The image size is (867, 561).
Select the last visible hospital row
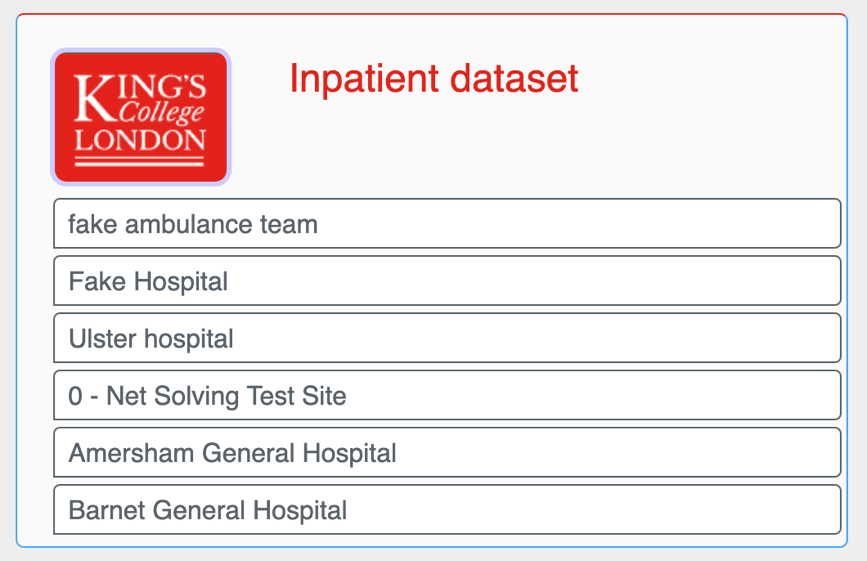pos(447,510)
